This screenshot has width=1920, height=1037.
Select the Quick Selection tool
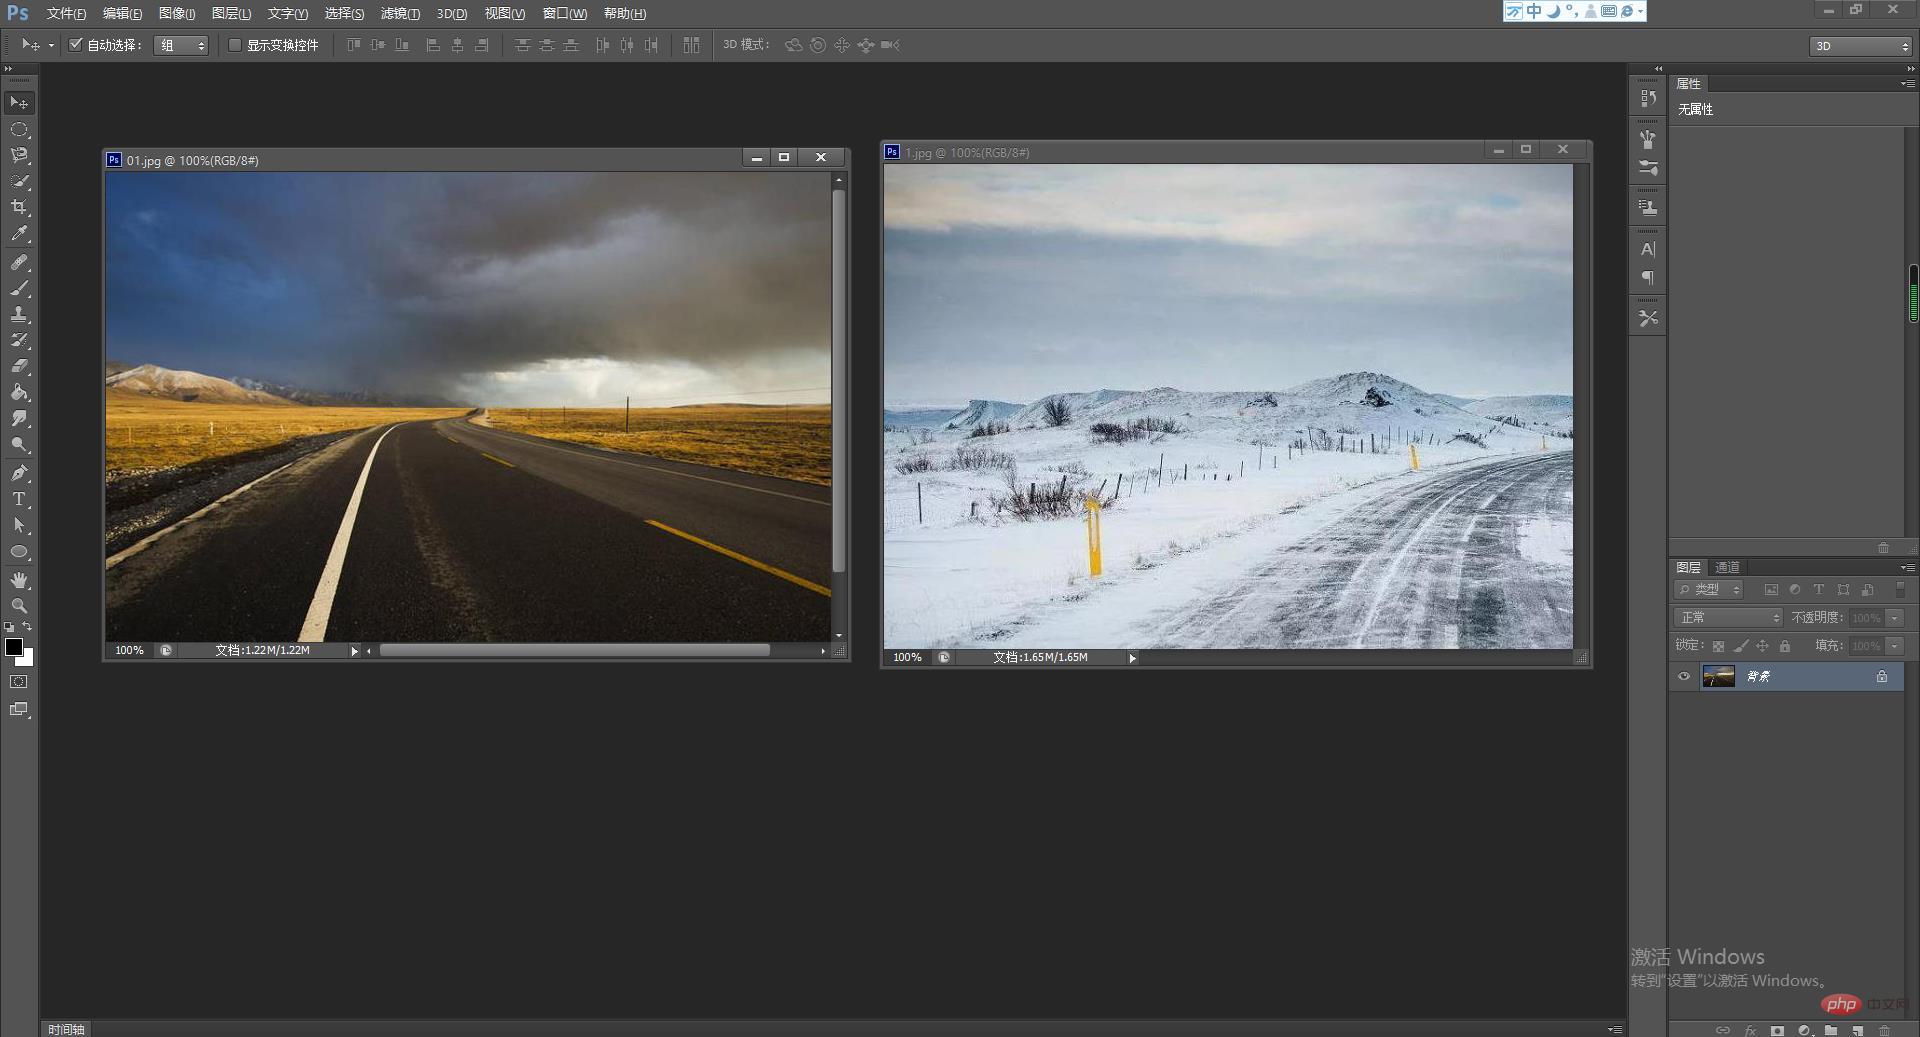click(x=19, y=181)
